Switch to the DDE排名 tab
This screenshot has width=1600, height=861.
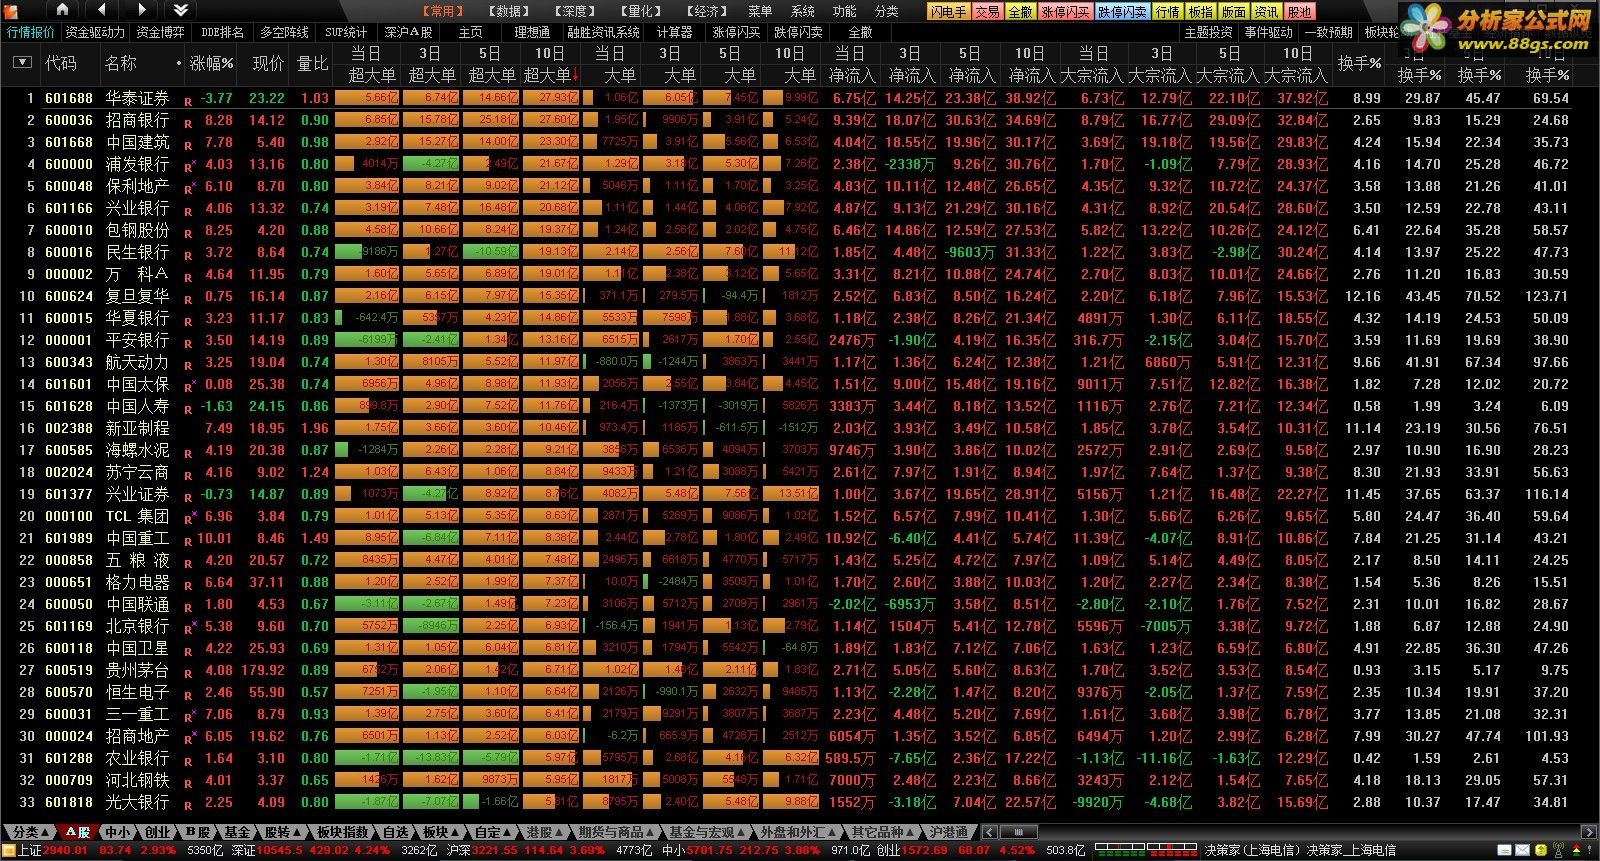click(222, 32)
